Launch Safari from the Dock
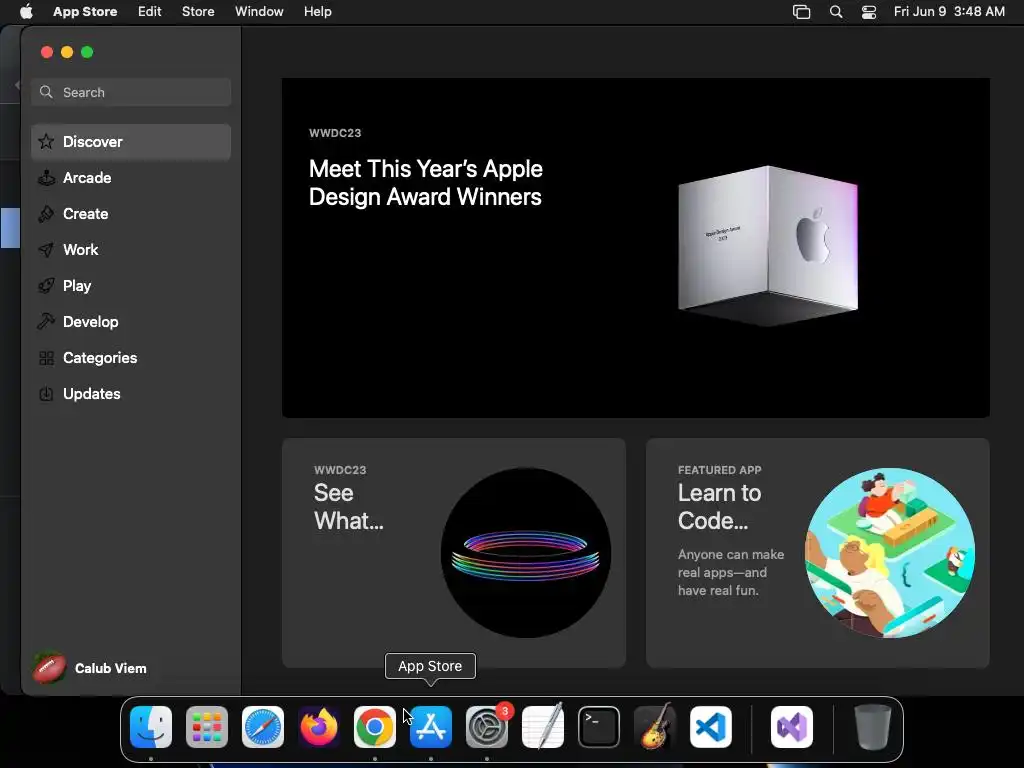Image resolution: width=1024 pixels, height=768 pixels. (263, 727)
